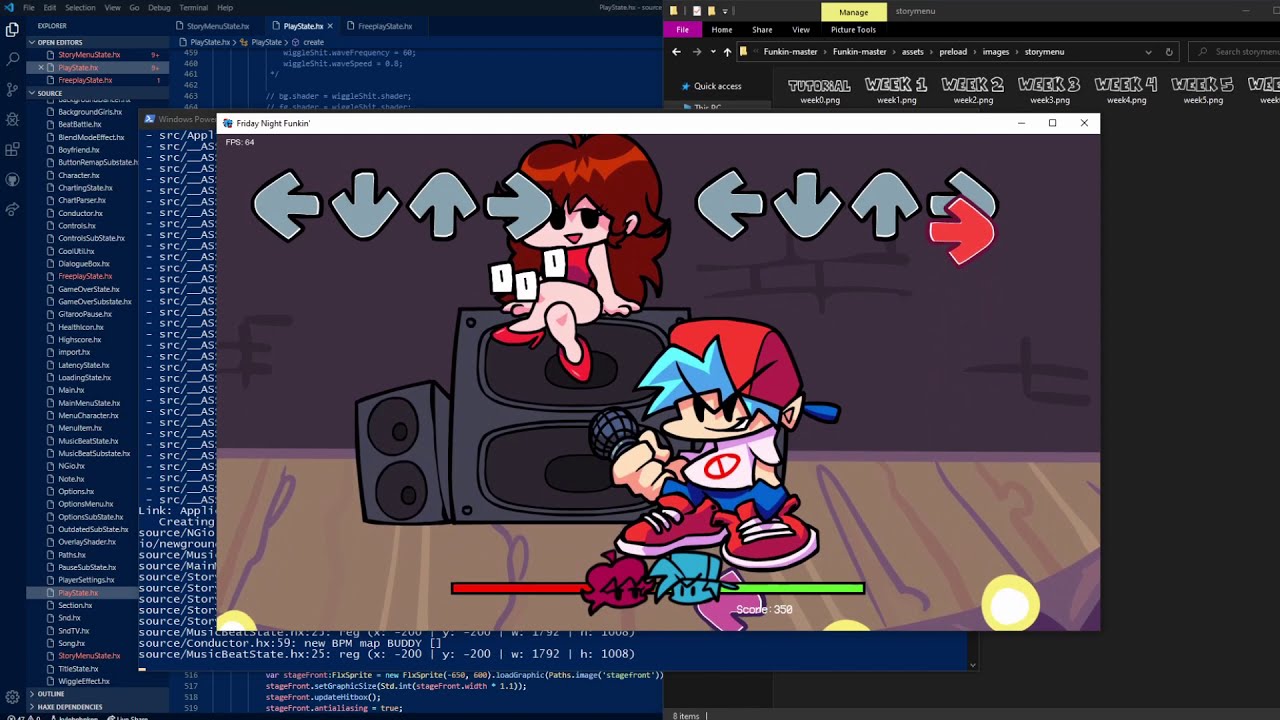Open the Debug menu in VS Code
Image resolution: width=1280 pixels, height=720 pixels.
pos(159,7)
